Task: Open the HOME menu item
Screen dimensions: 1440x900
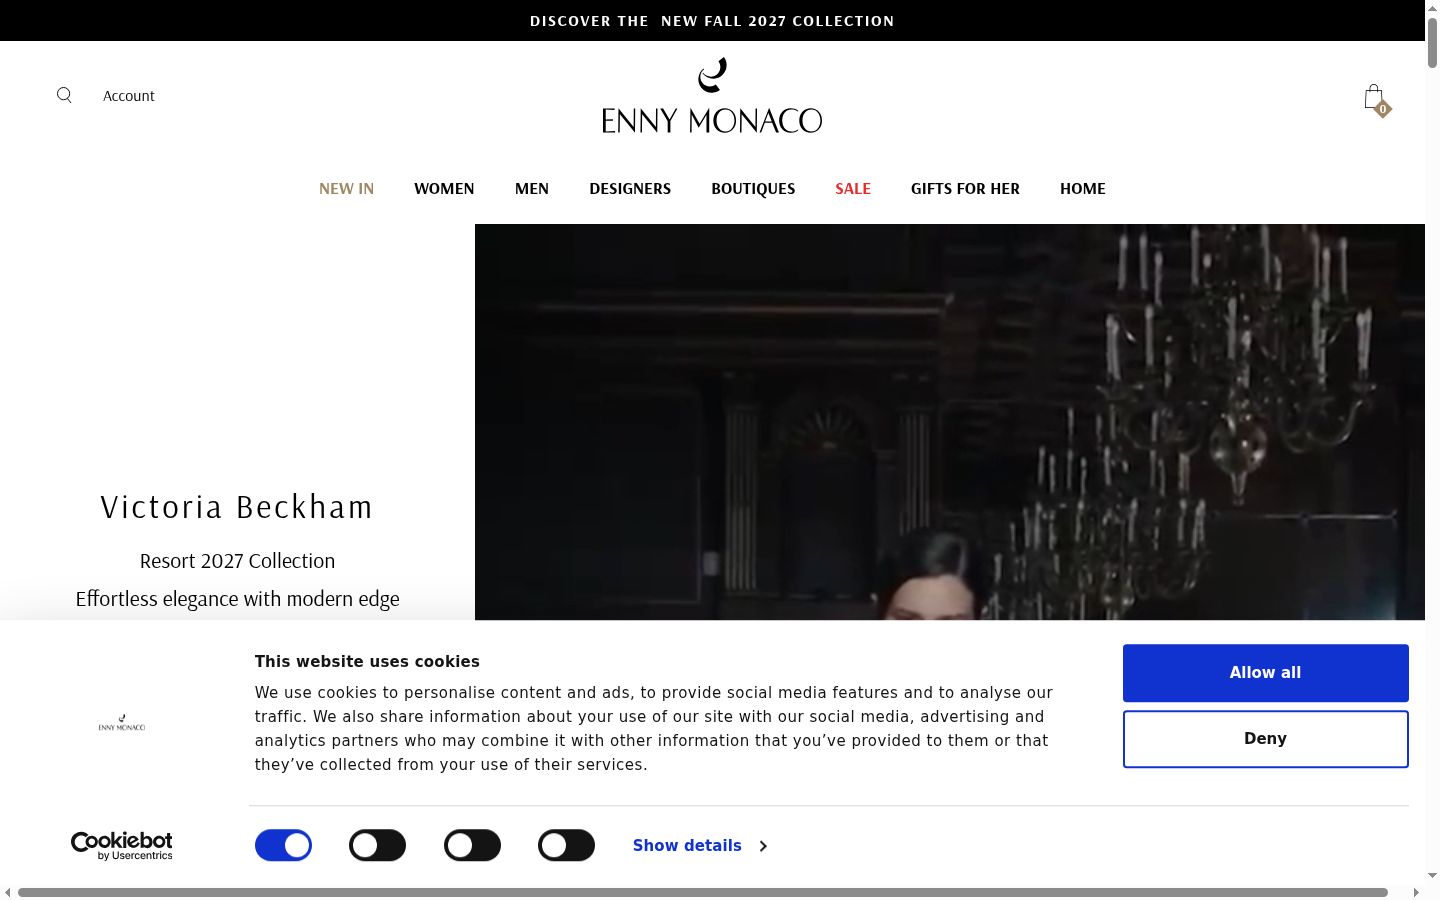Action: (x=1083, y=188)
